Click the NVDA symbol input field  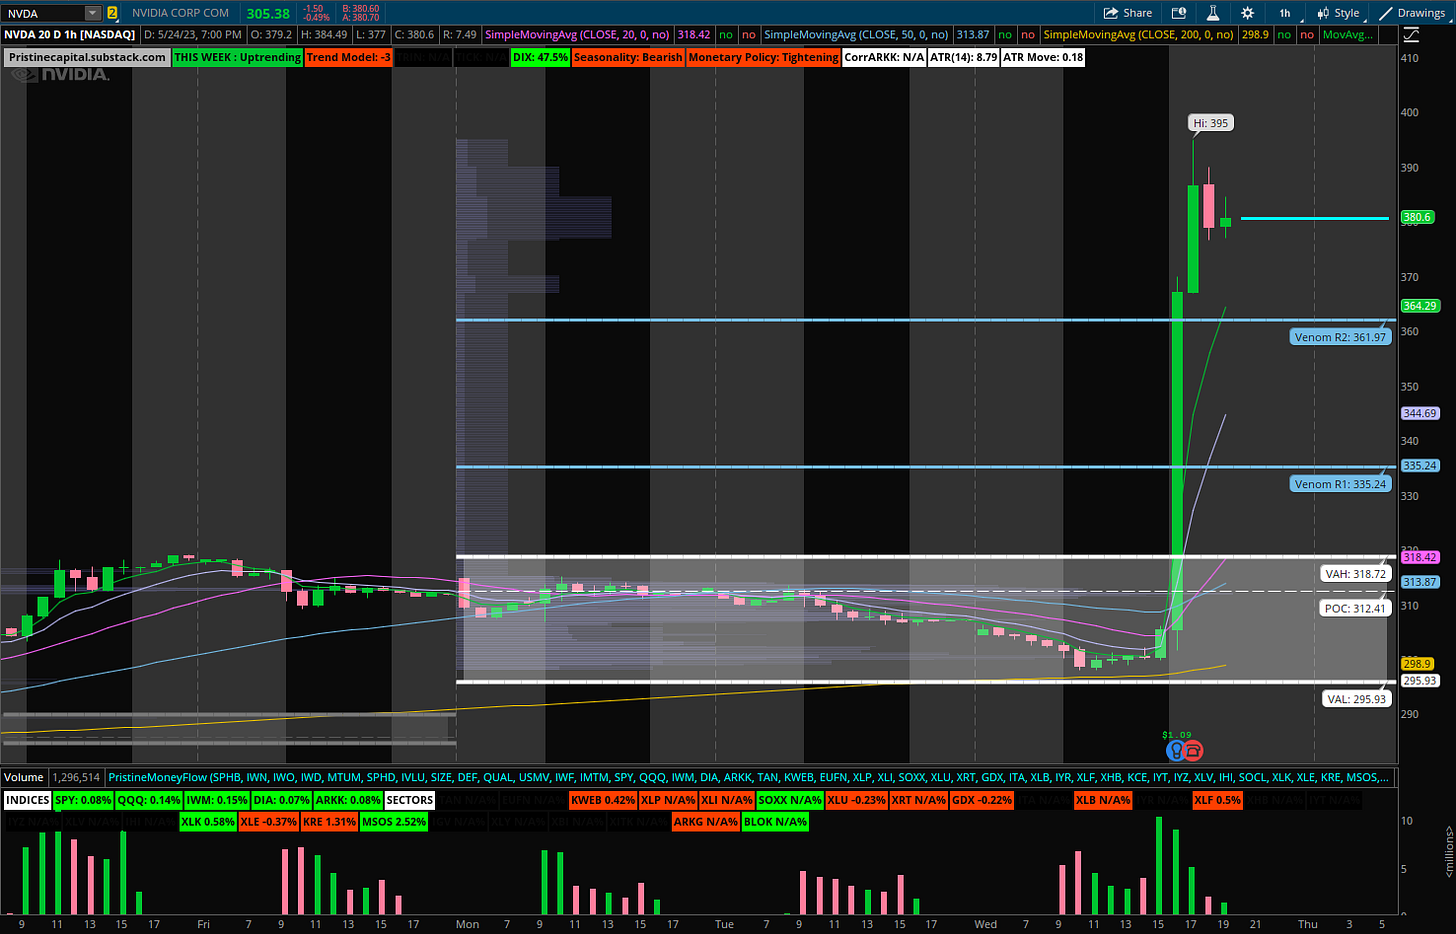pyautogui.click(x=43, y=13)
